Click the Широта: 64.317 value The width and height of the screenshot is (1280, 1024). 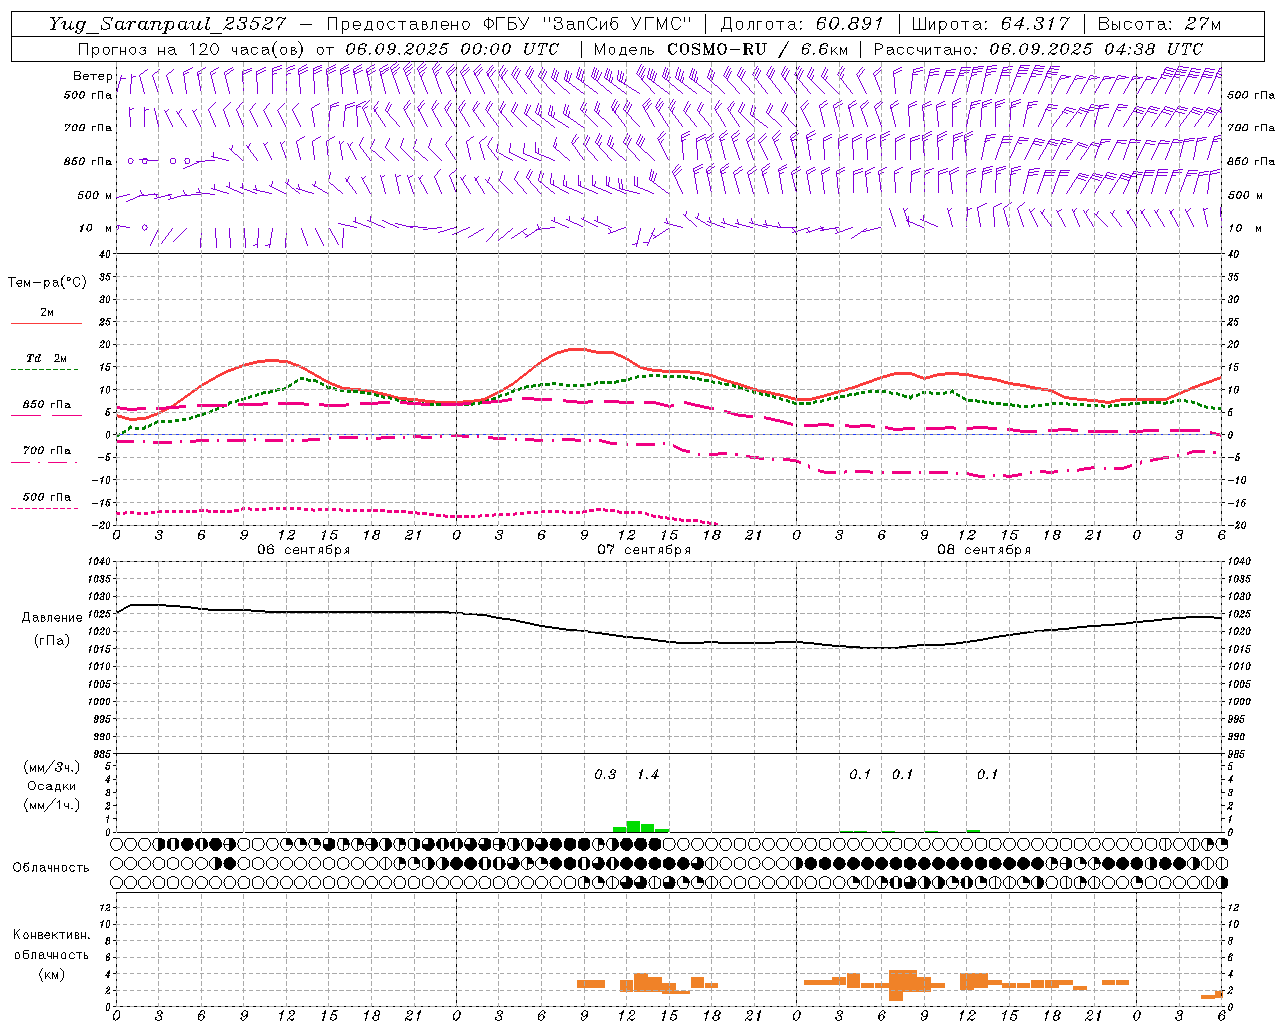(990, 24)
